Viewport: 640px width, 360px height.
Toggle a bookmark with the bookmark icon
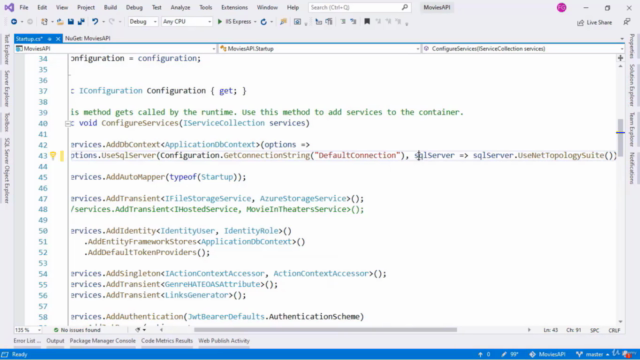click(367, 22)
